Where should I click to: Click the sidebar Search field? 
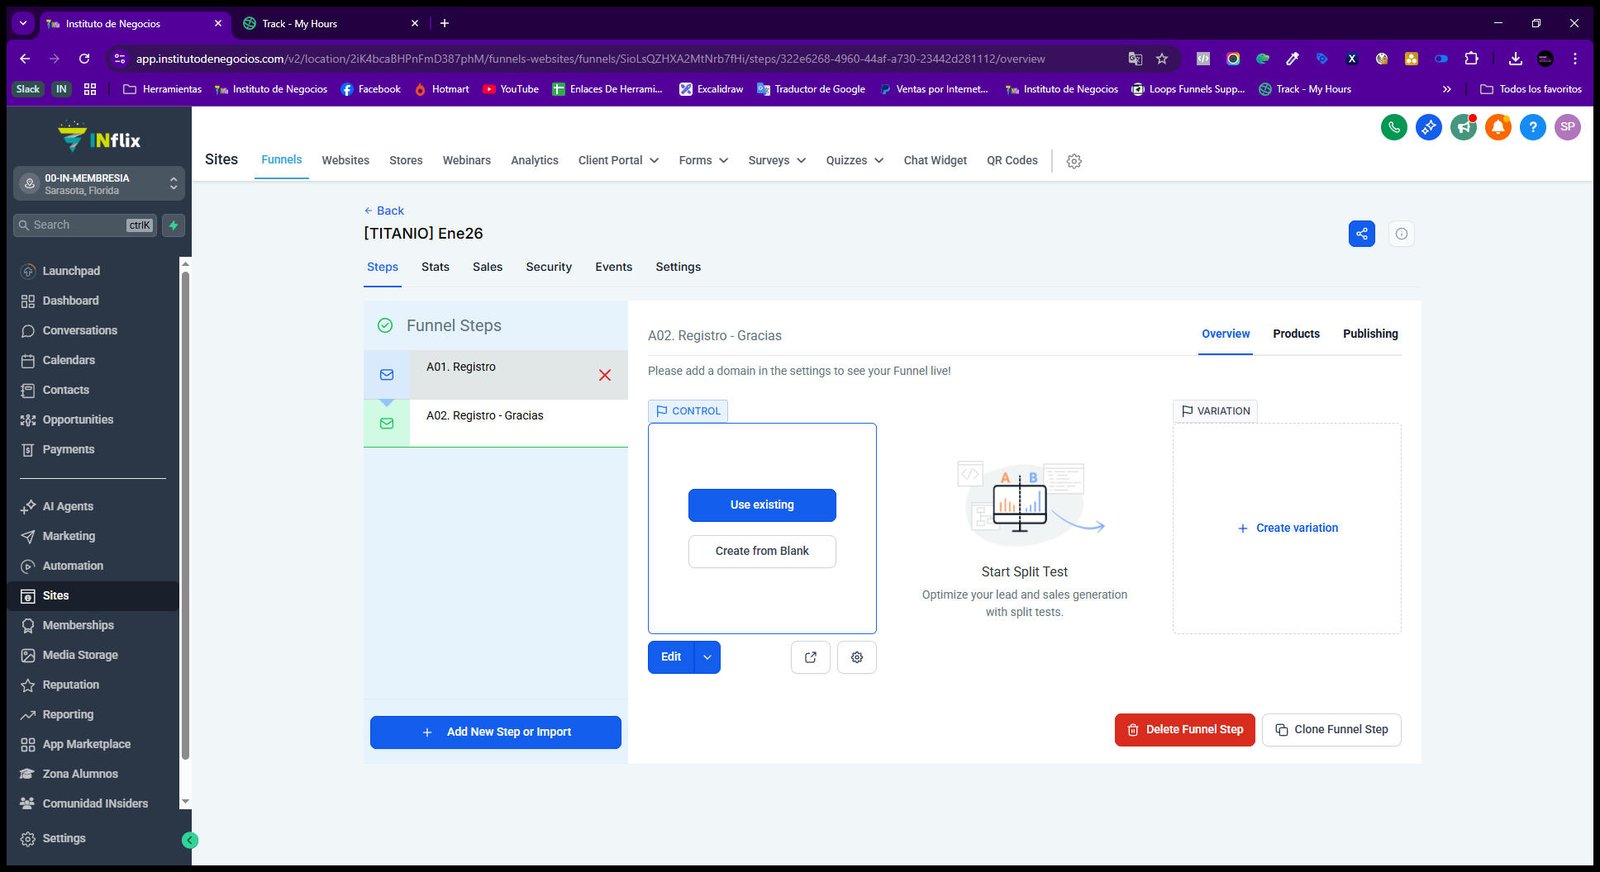pyautogui.click(x=85, y=226)
